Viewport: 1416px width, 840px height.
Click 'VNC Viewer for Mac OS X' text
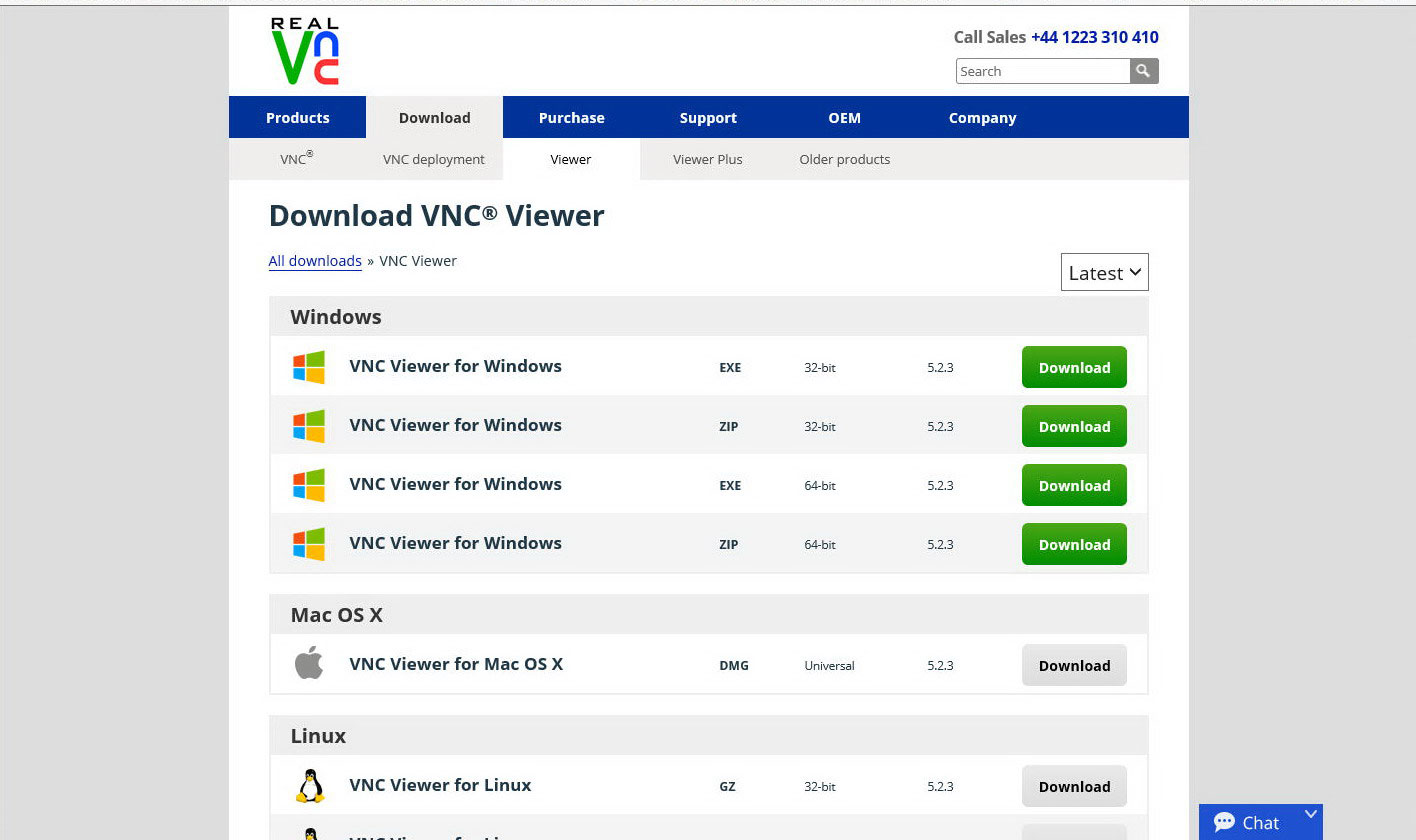[456, 663]
